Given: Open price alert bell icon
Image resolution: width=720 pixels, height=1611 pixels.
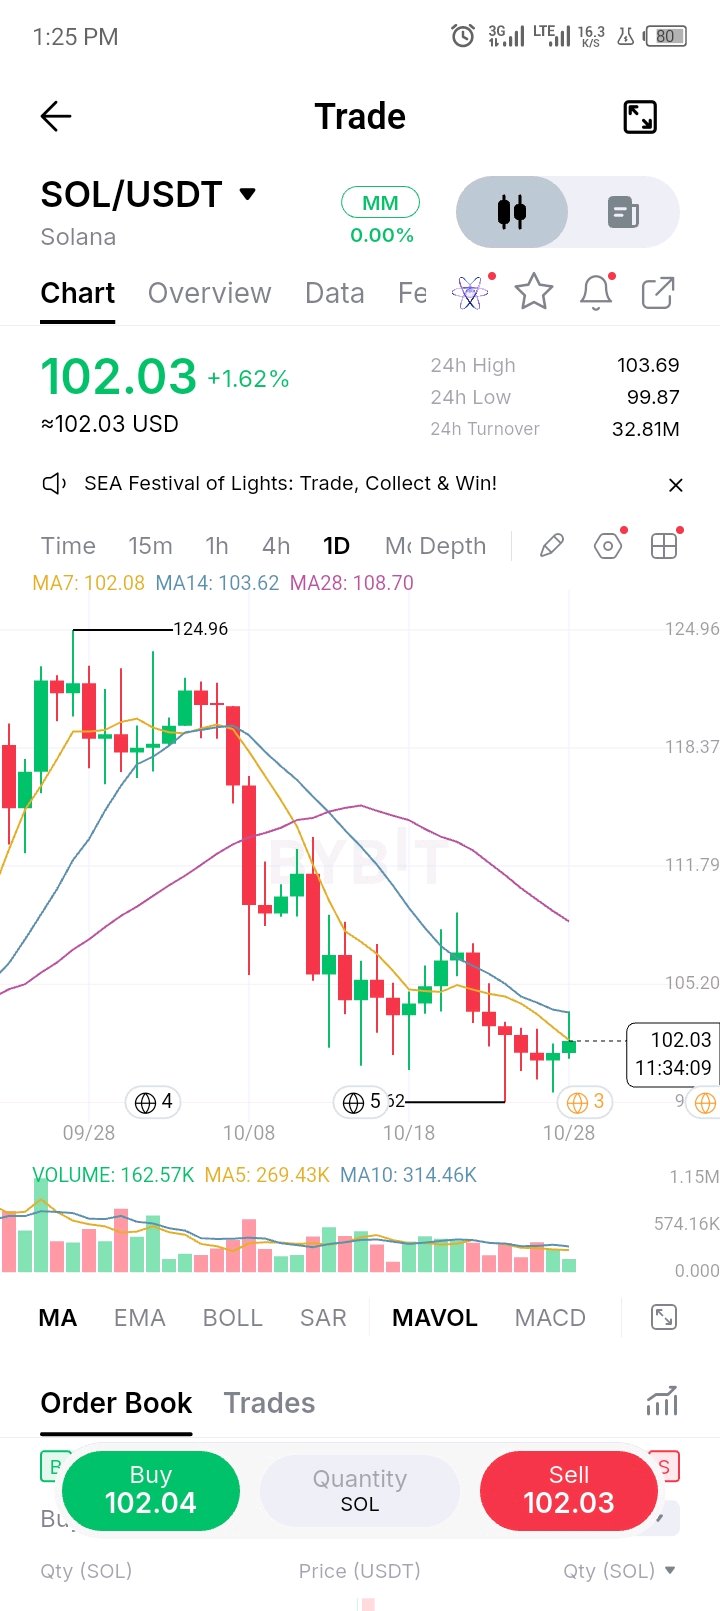Looking at the screenshot, I should click(x=596, y=292).
